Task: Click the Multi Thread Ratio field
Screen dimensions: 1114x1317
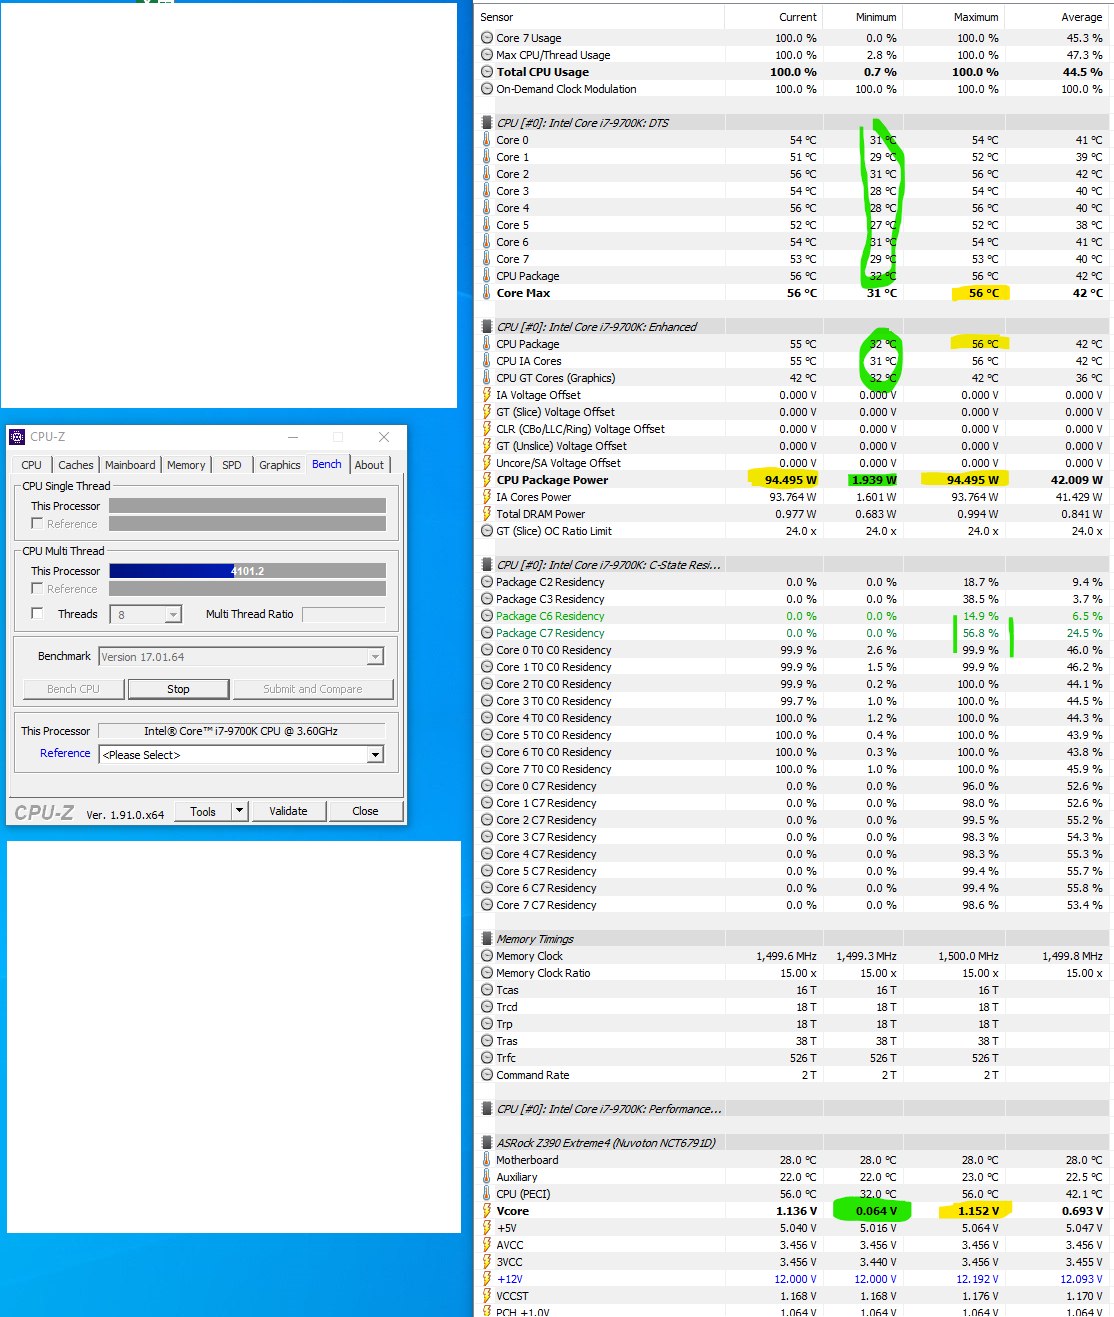Action: [x=343, y=614]
